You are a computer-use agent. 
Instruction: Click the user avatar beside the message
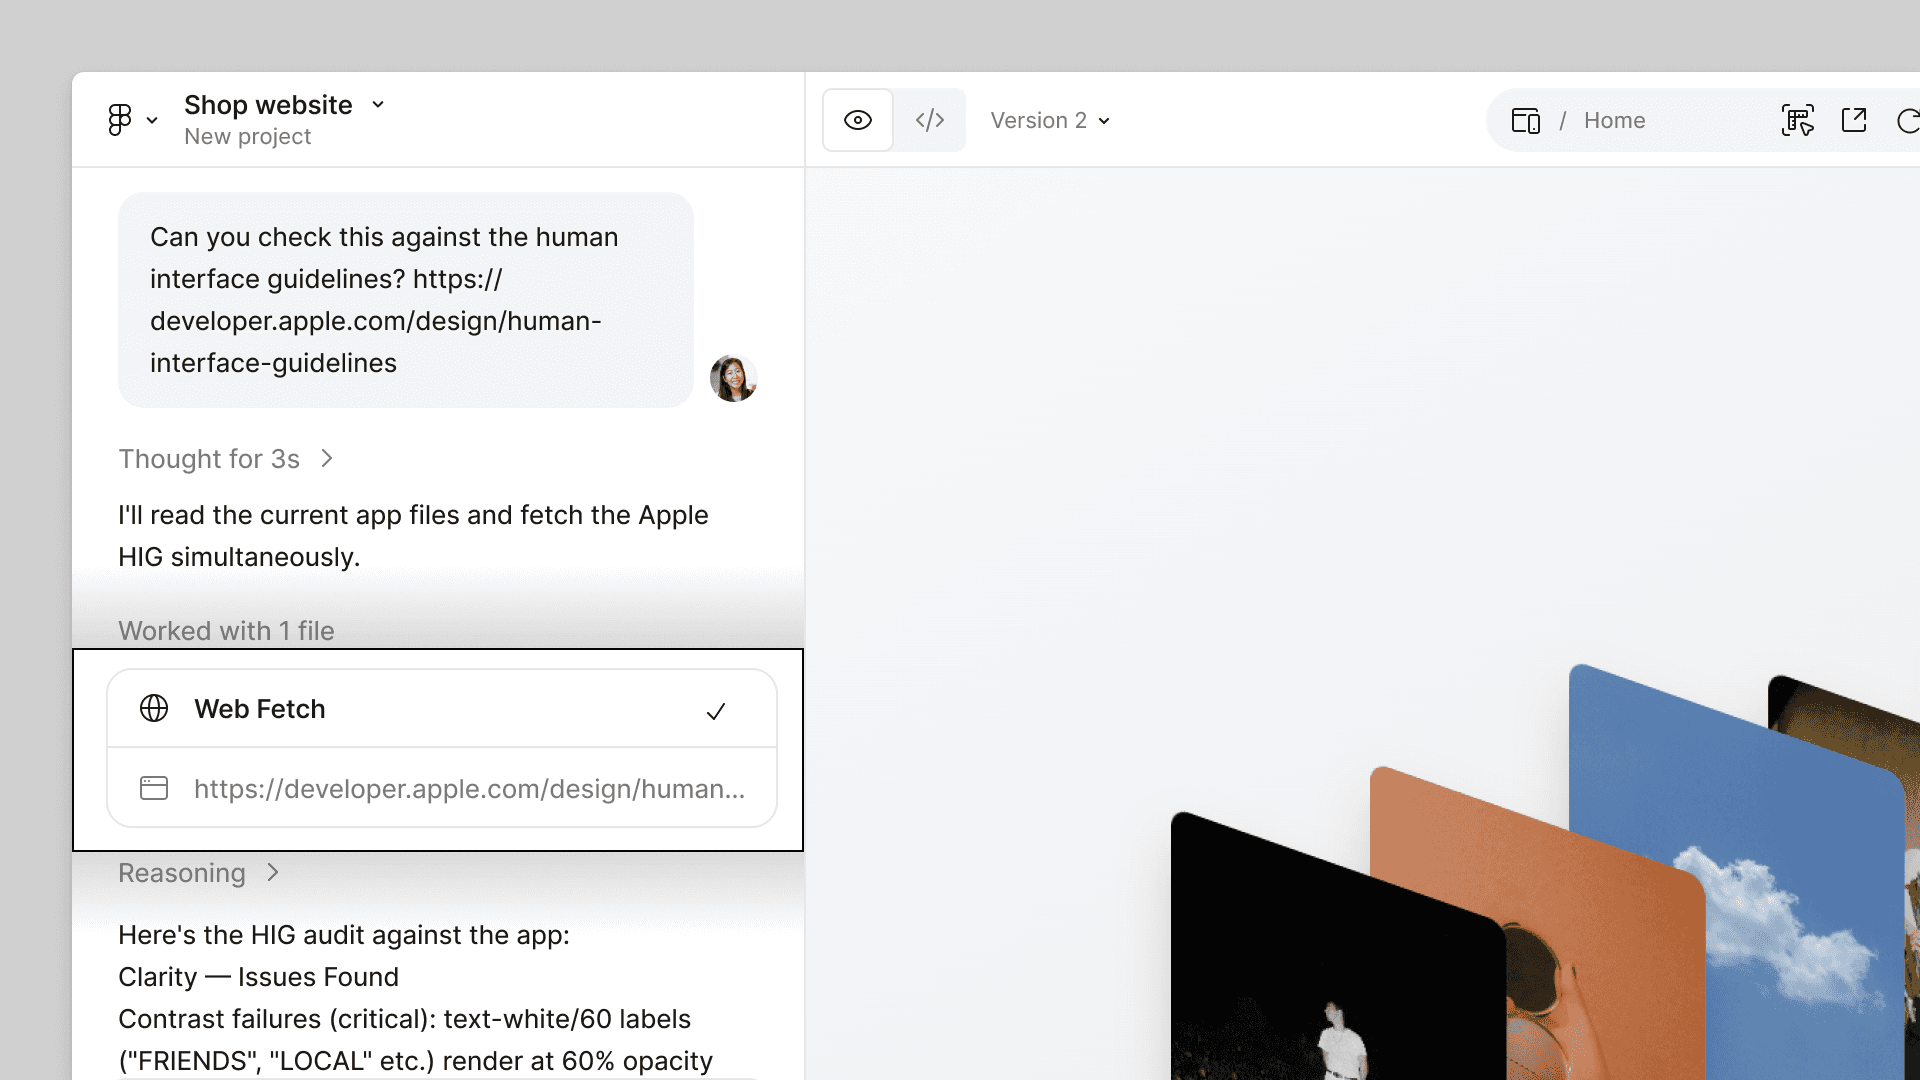(733, 378)
